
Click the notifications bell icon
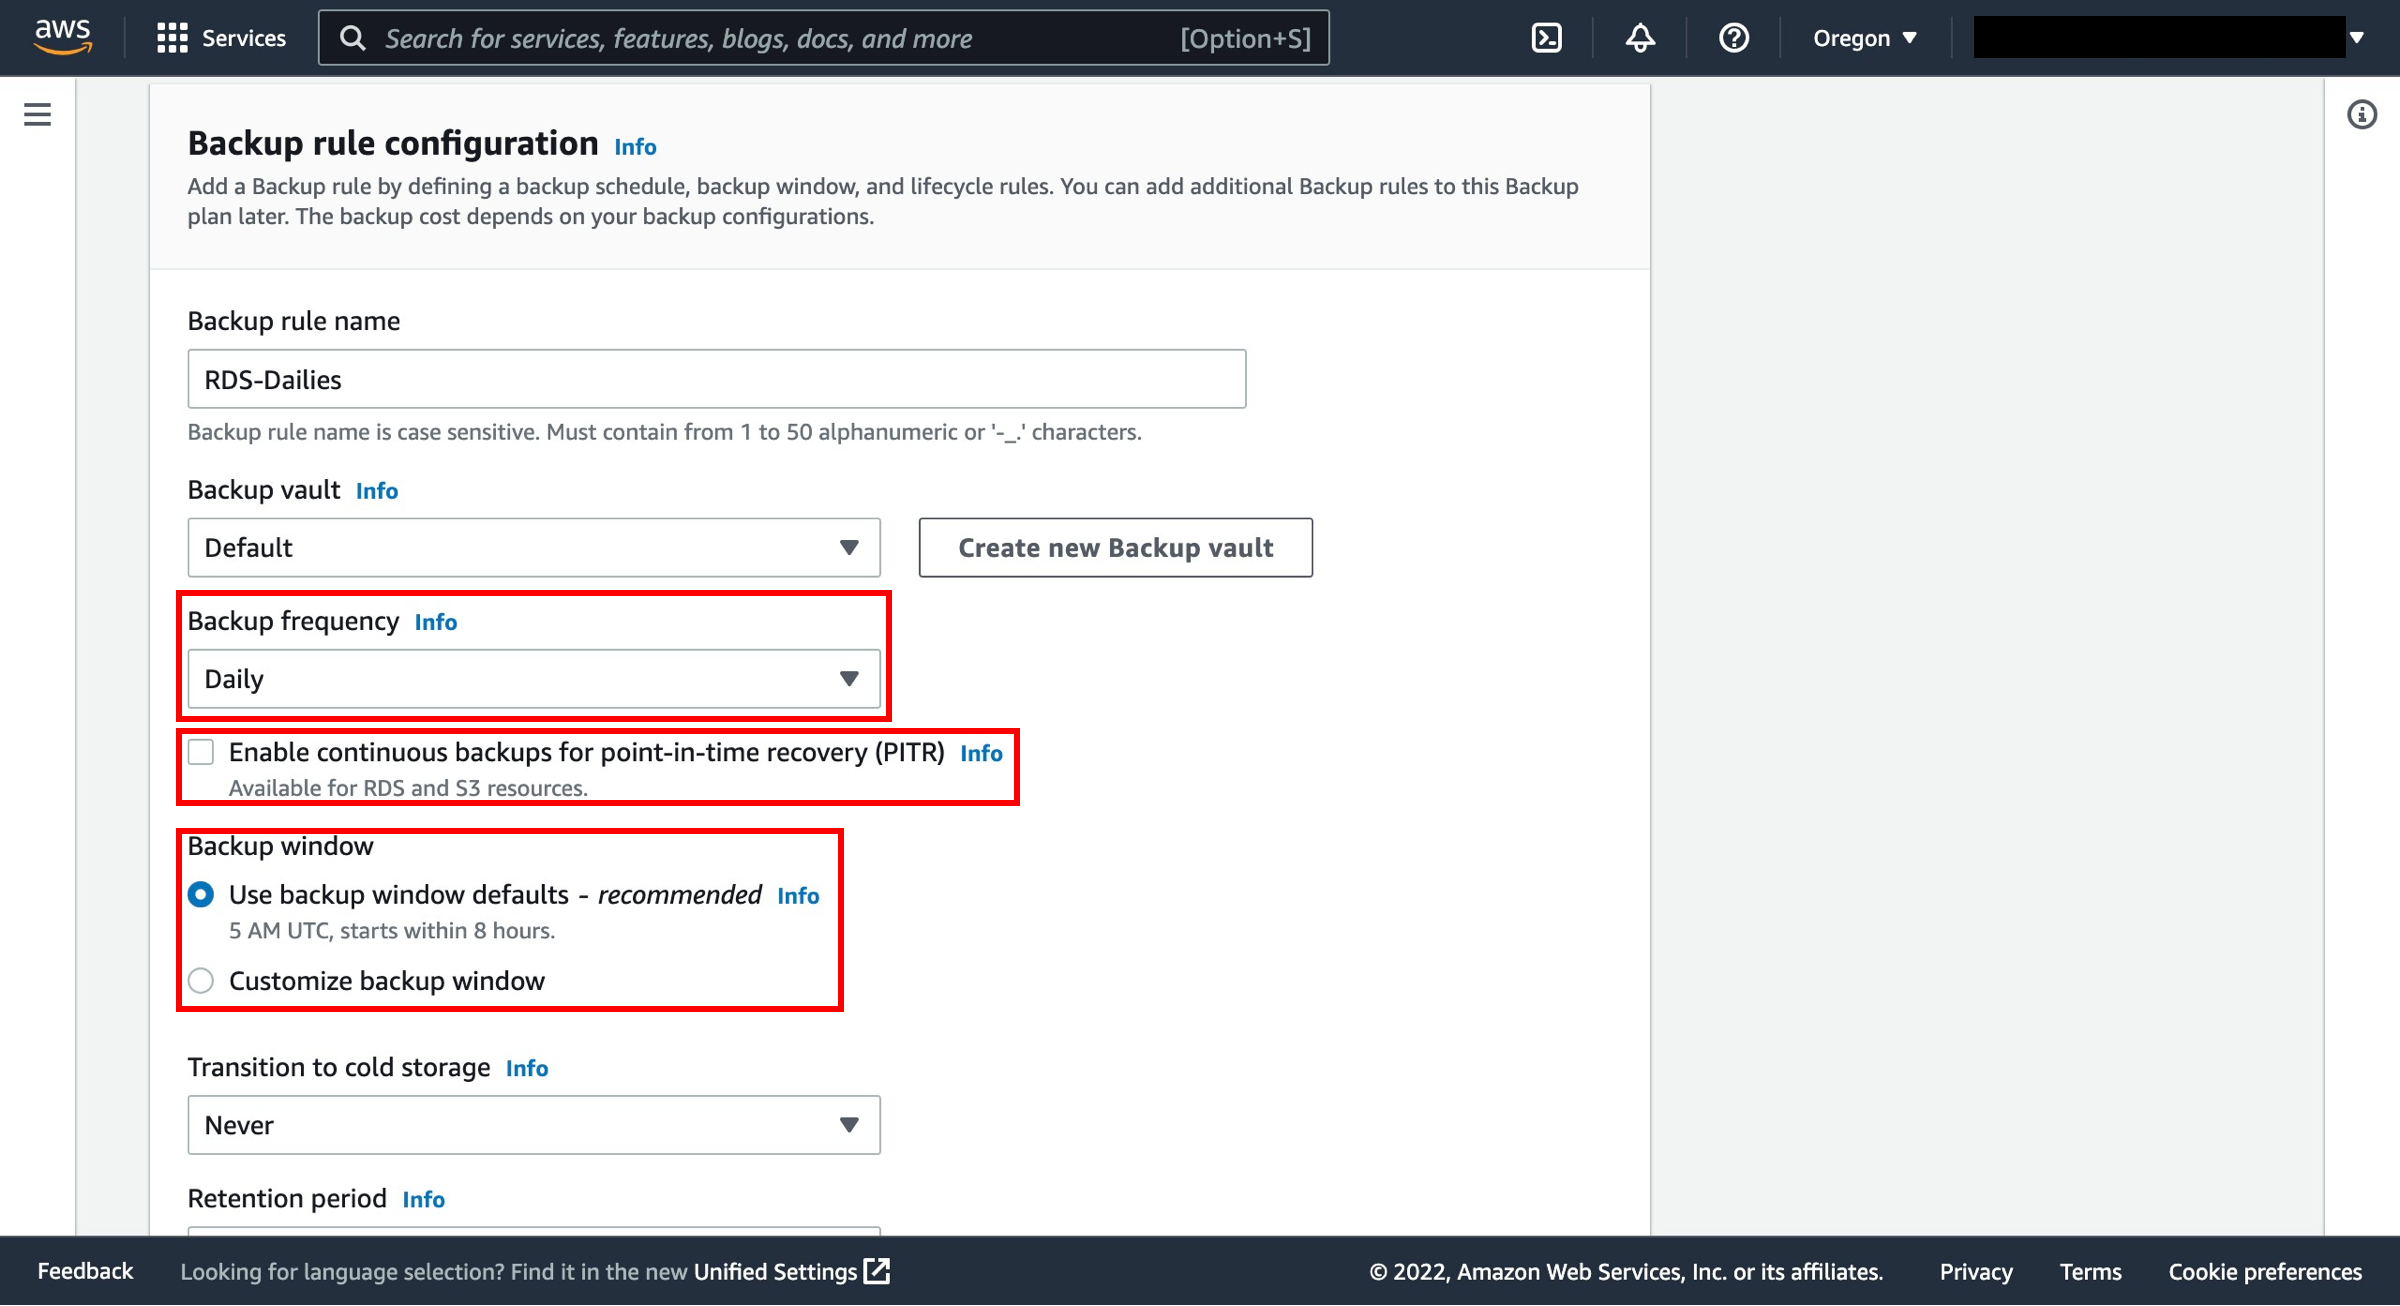click(1641, 37)
